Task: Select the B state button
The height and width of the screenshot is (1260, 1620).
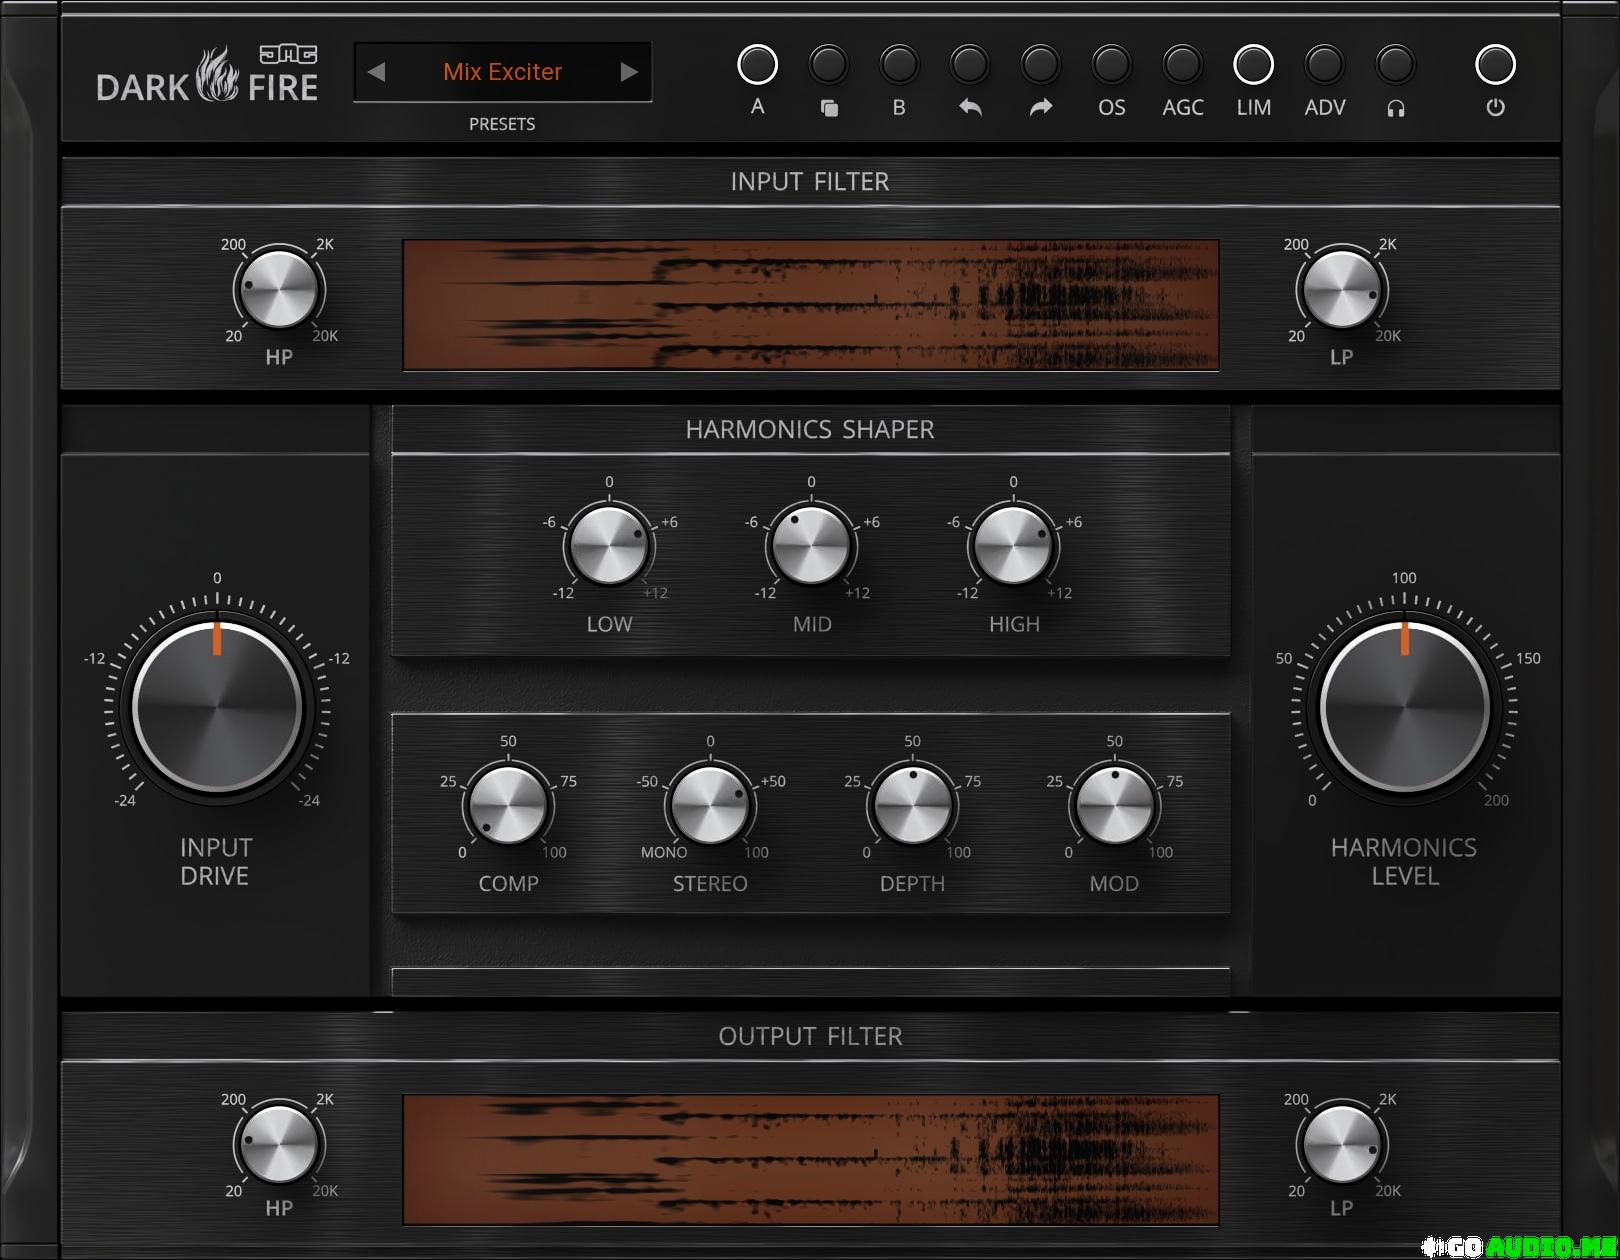Action: pos(898,65)
